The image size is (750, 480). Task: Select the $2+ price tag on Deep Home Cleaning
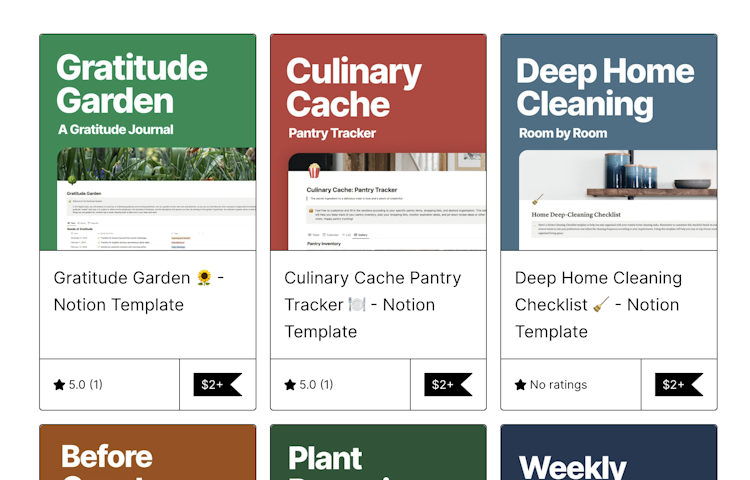(679, 384)
